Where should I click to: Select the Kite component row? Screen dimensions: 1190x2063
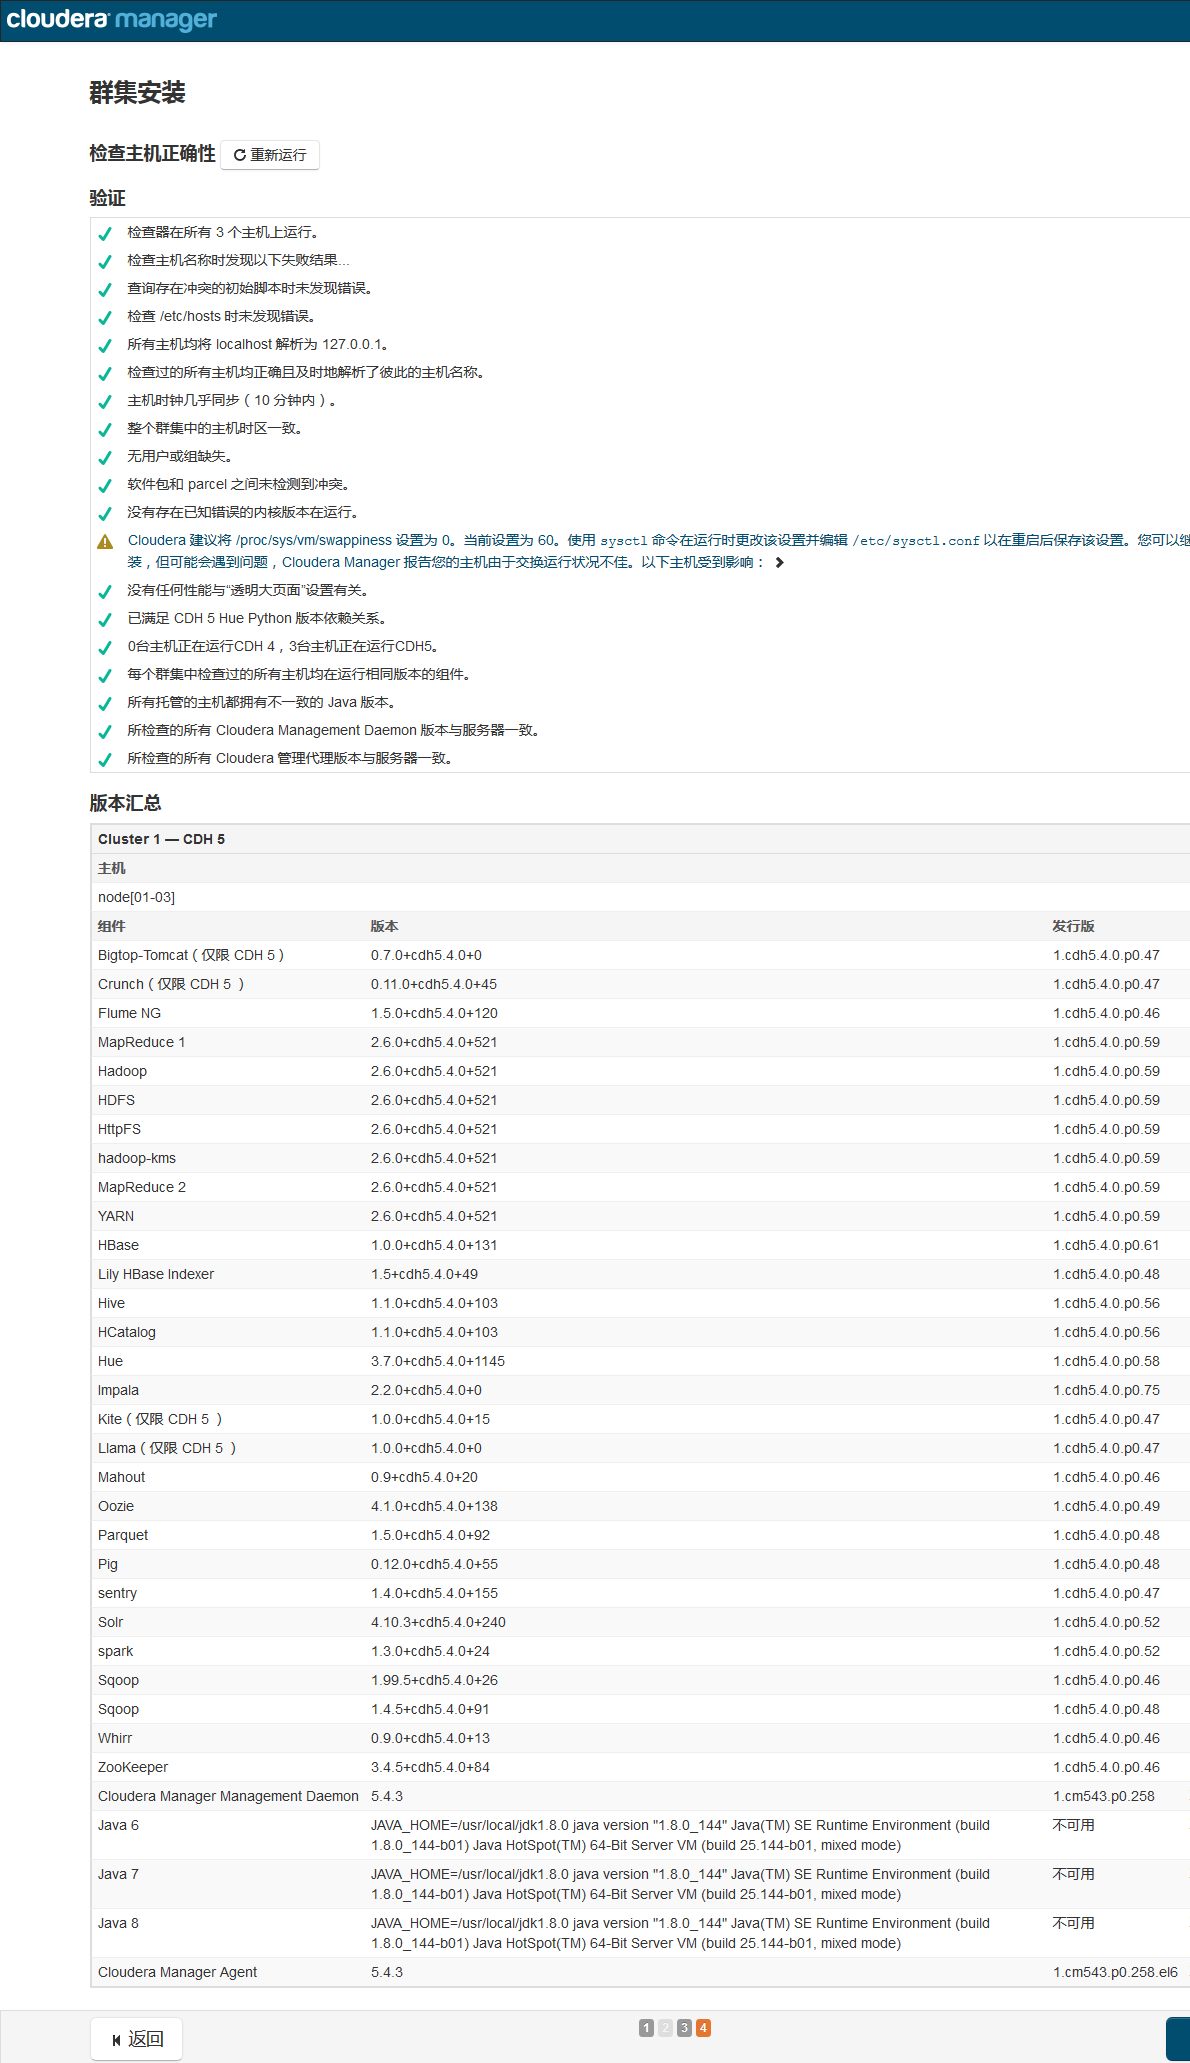pos(640,1419)
